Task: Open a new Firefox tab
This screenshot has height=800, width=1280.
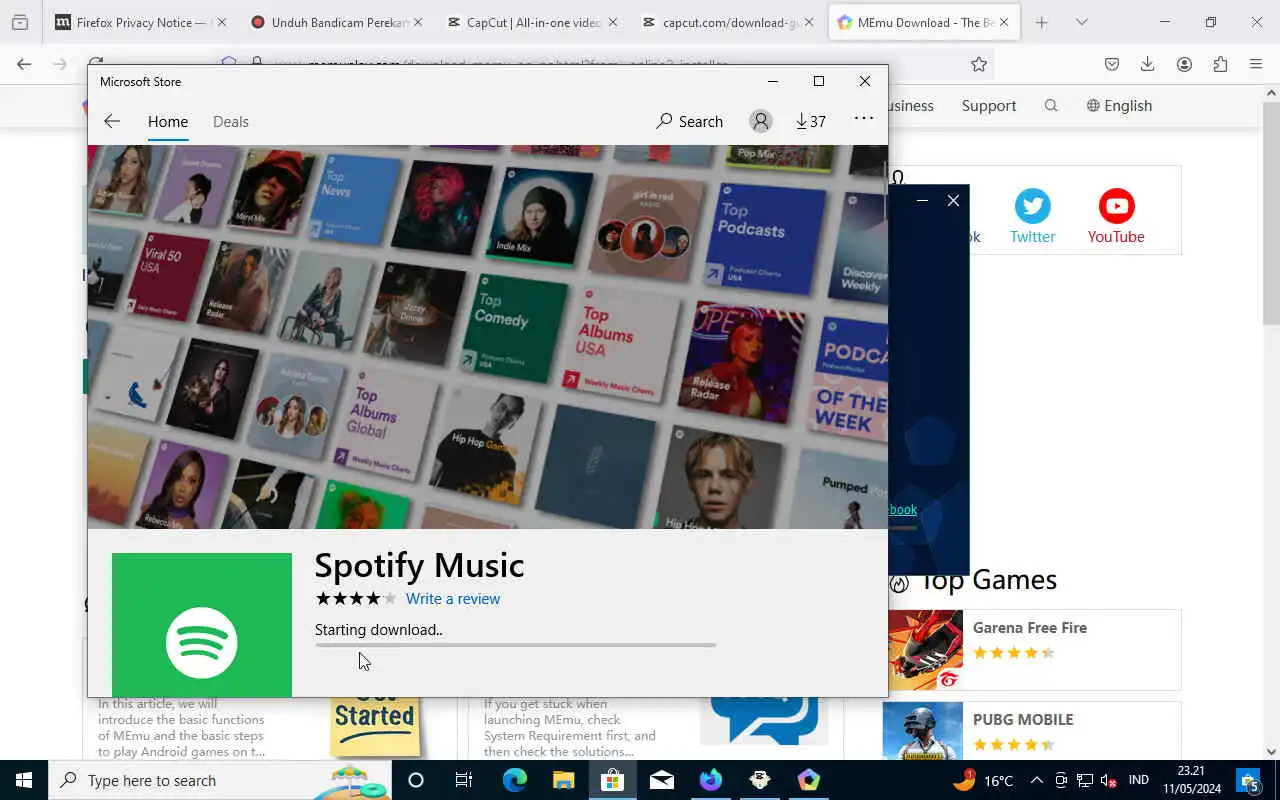Action: [x=1041, y=22]
